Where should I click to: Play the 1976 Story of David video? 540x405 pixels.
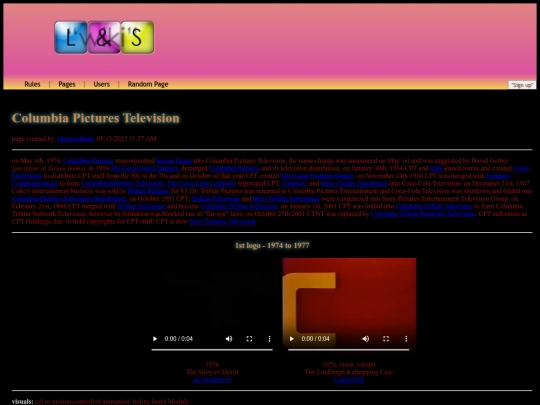click(x=155, y=339)
